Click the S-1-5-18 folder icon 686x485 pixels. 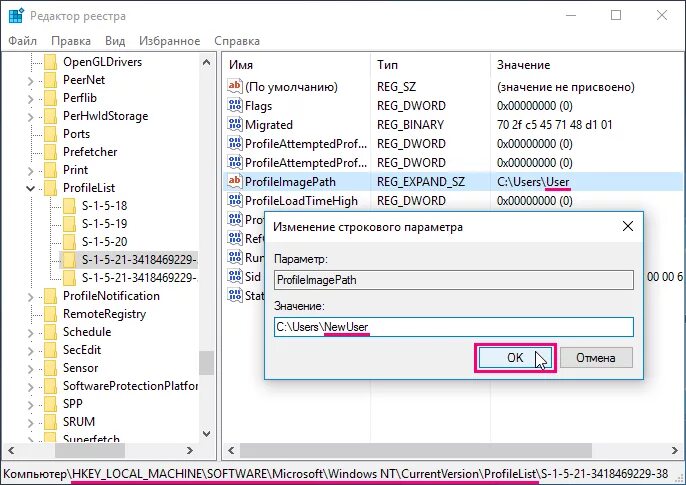click(69, 206)
